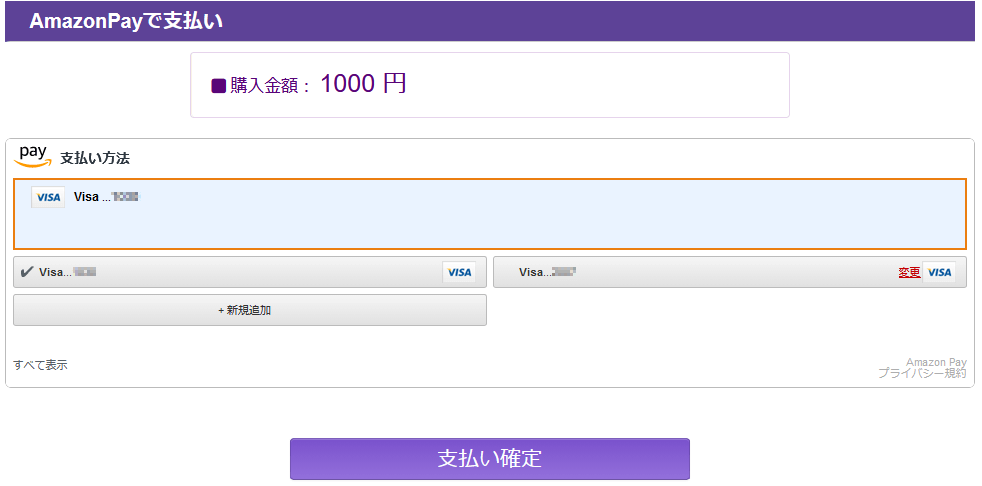The image size is (982, 486).
Task: Click the gray Amazon Pay footer text
Action: [936, 362]
